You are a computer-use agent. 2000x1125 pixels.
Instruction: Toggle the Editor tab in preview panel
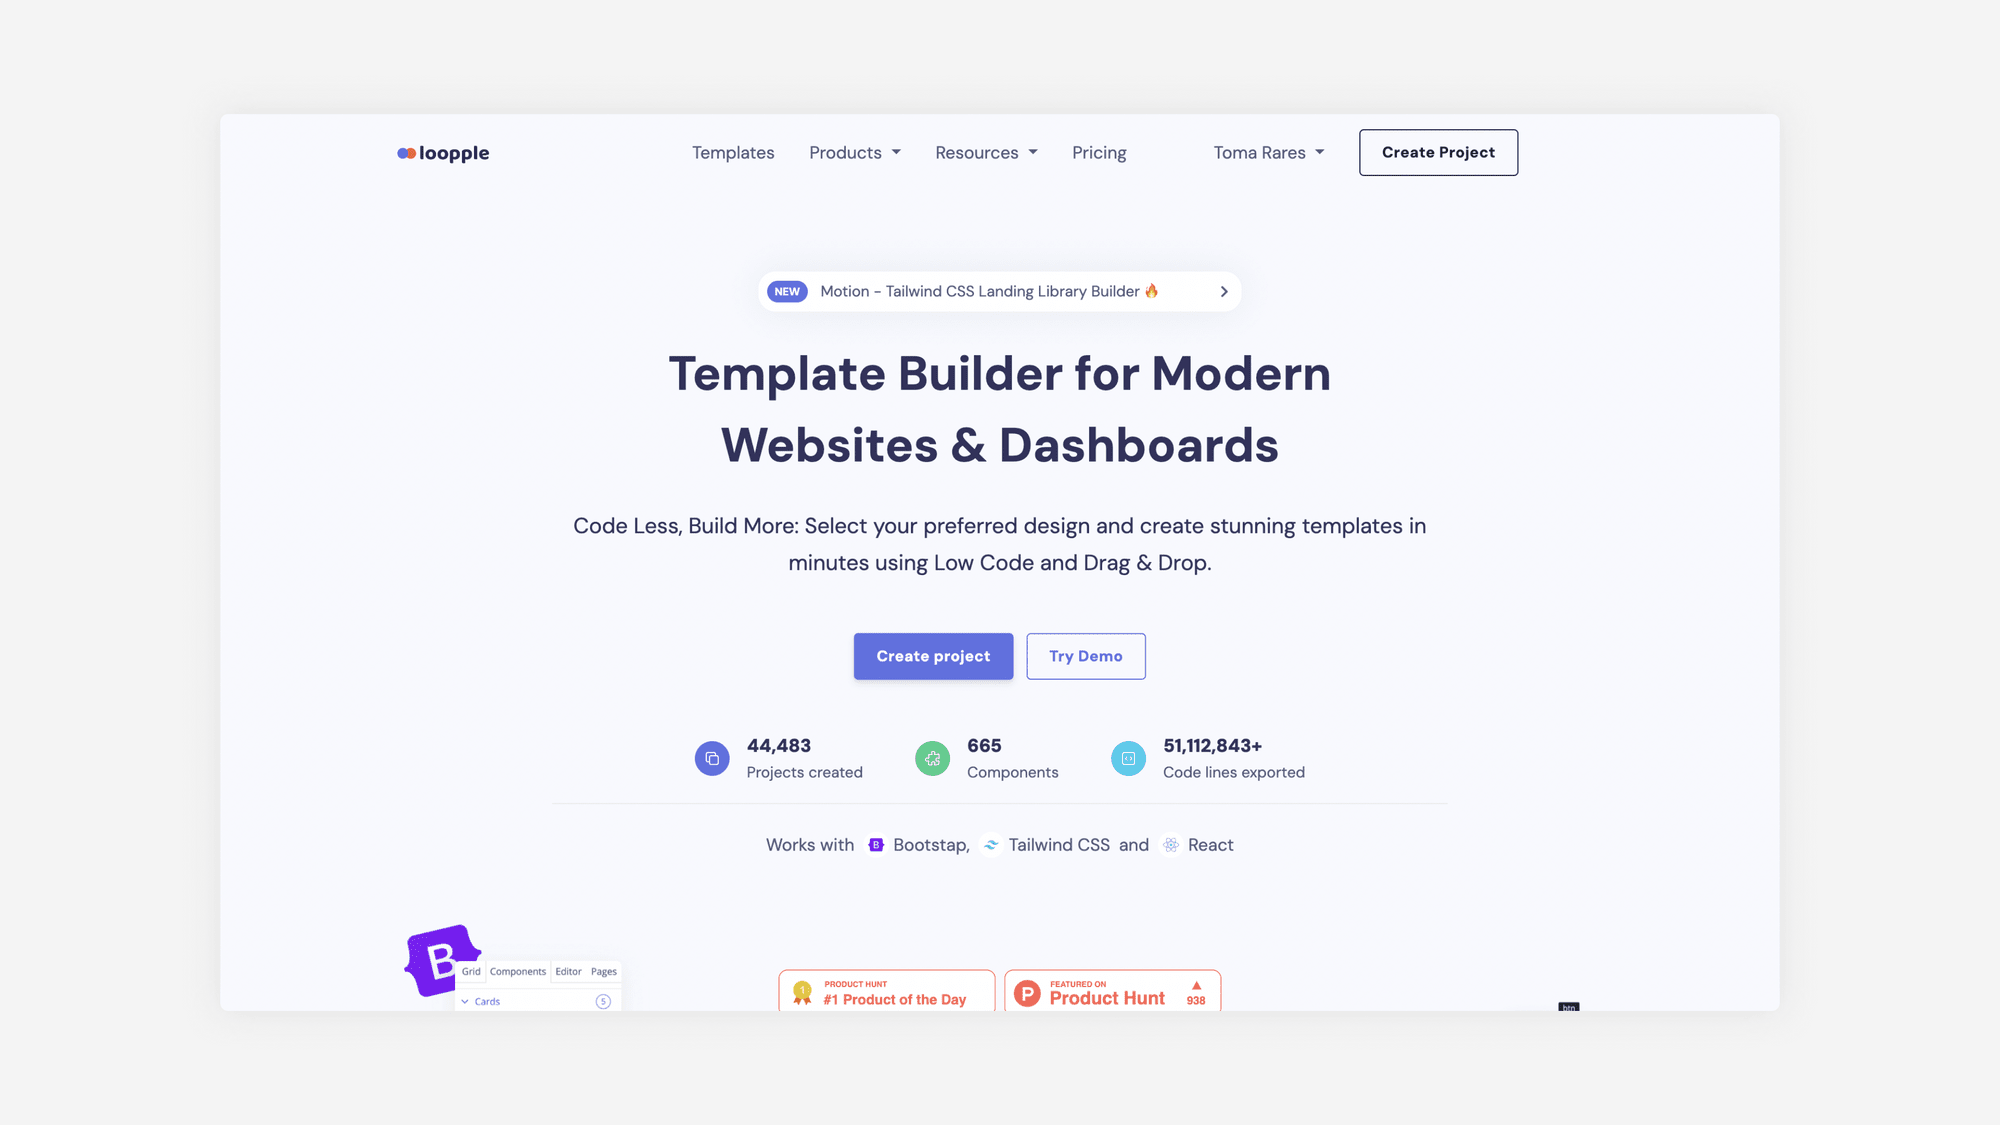[x=567, y=971]
